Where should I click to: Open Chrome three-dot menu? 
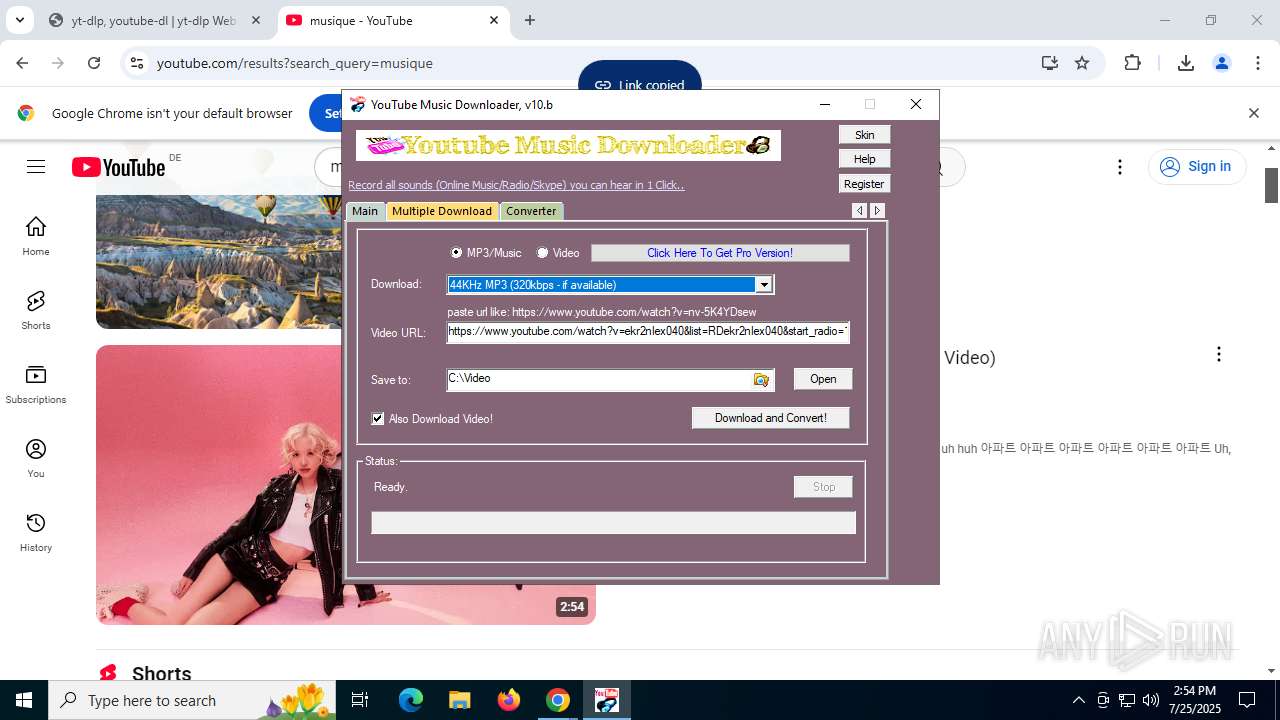click(x=1258, y=63)
